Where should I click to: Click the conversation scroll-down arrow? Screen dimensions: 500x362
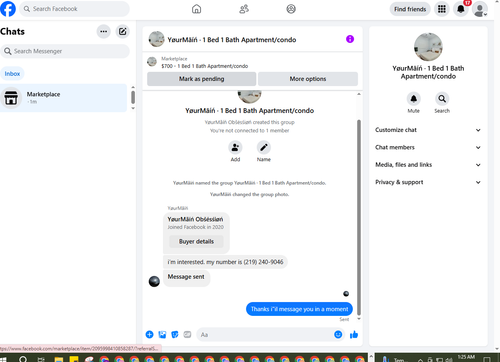[359, 319]
